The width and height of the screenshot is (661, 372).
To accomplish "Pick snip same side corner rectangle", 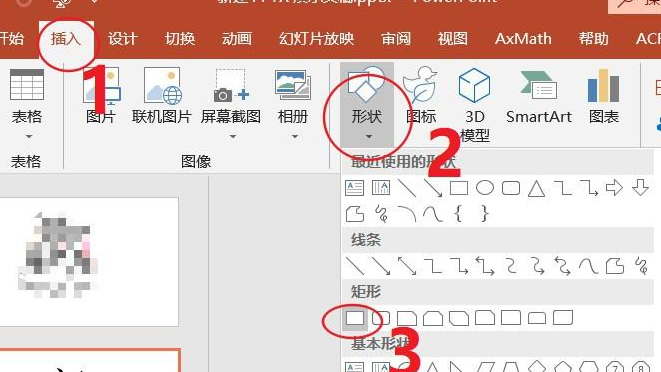I will [x=433, y=318].
